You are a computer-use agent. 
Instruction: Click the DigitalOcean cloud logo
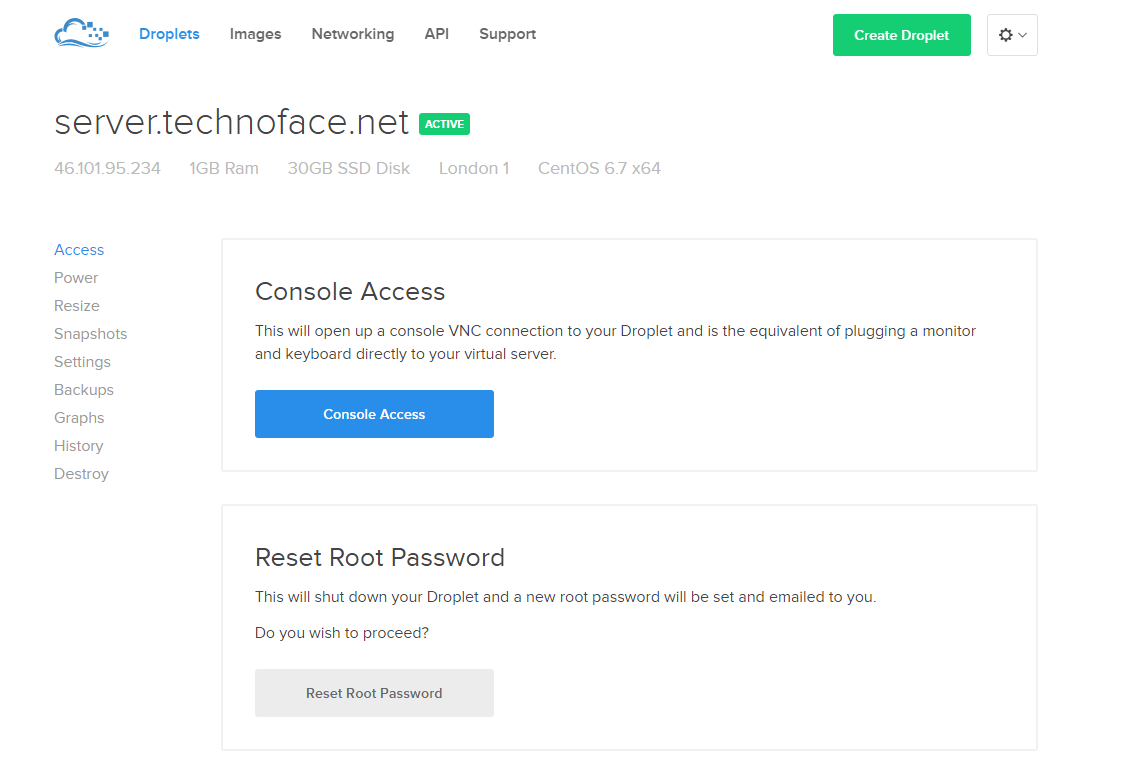click(x=82, y=34)
